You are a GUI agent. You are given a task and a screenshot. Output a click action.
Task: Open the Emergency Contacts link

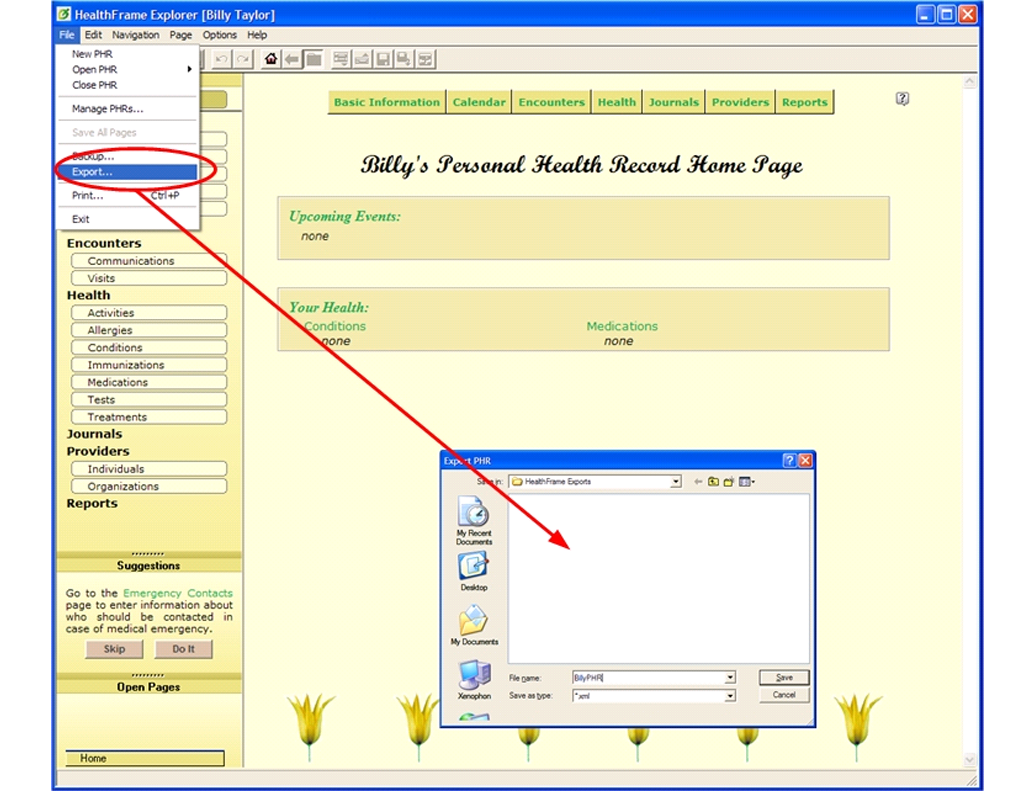[178, 594]
